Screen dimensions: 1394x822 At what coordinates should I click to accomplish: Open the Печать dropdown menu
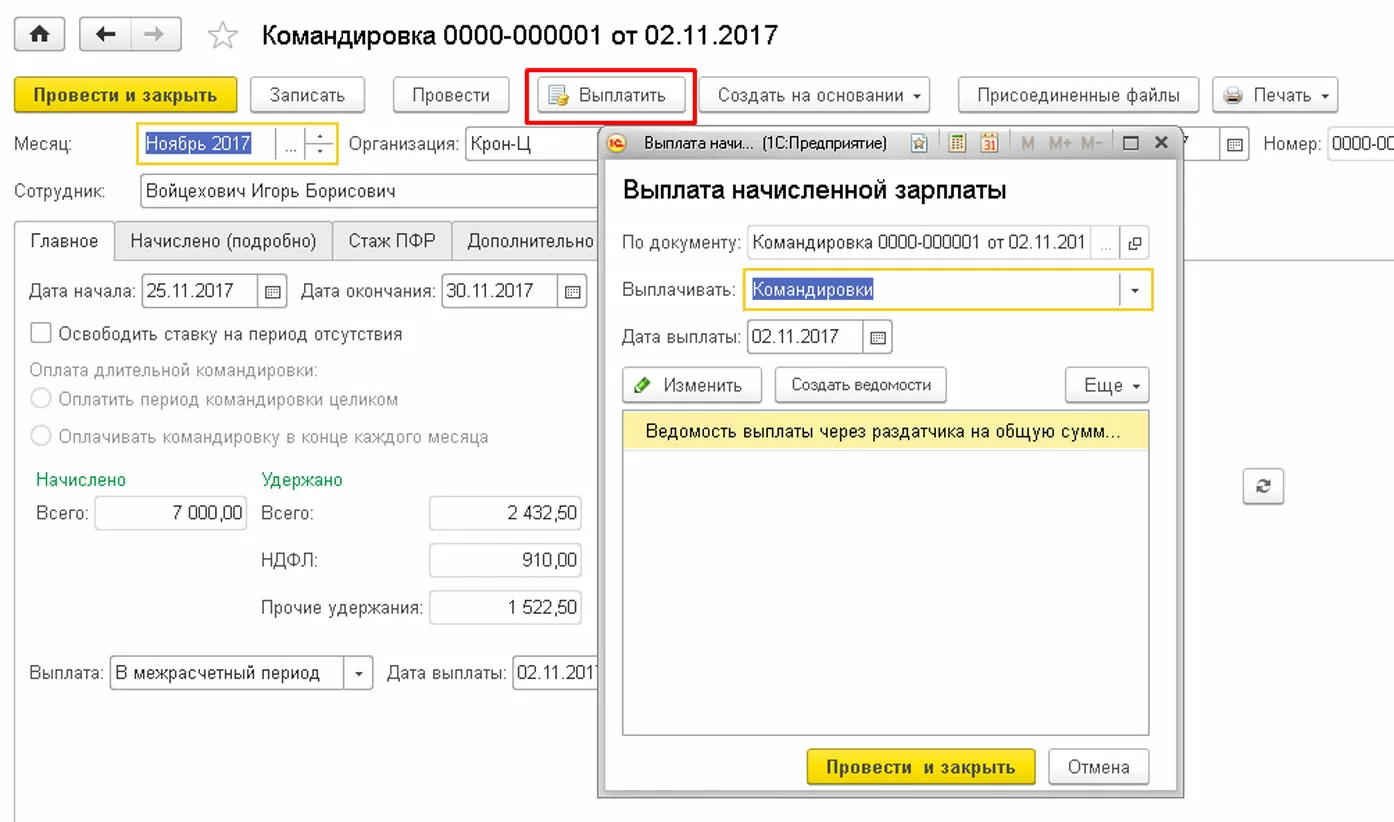tap(1275, 95)
